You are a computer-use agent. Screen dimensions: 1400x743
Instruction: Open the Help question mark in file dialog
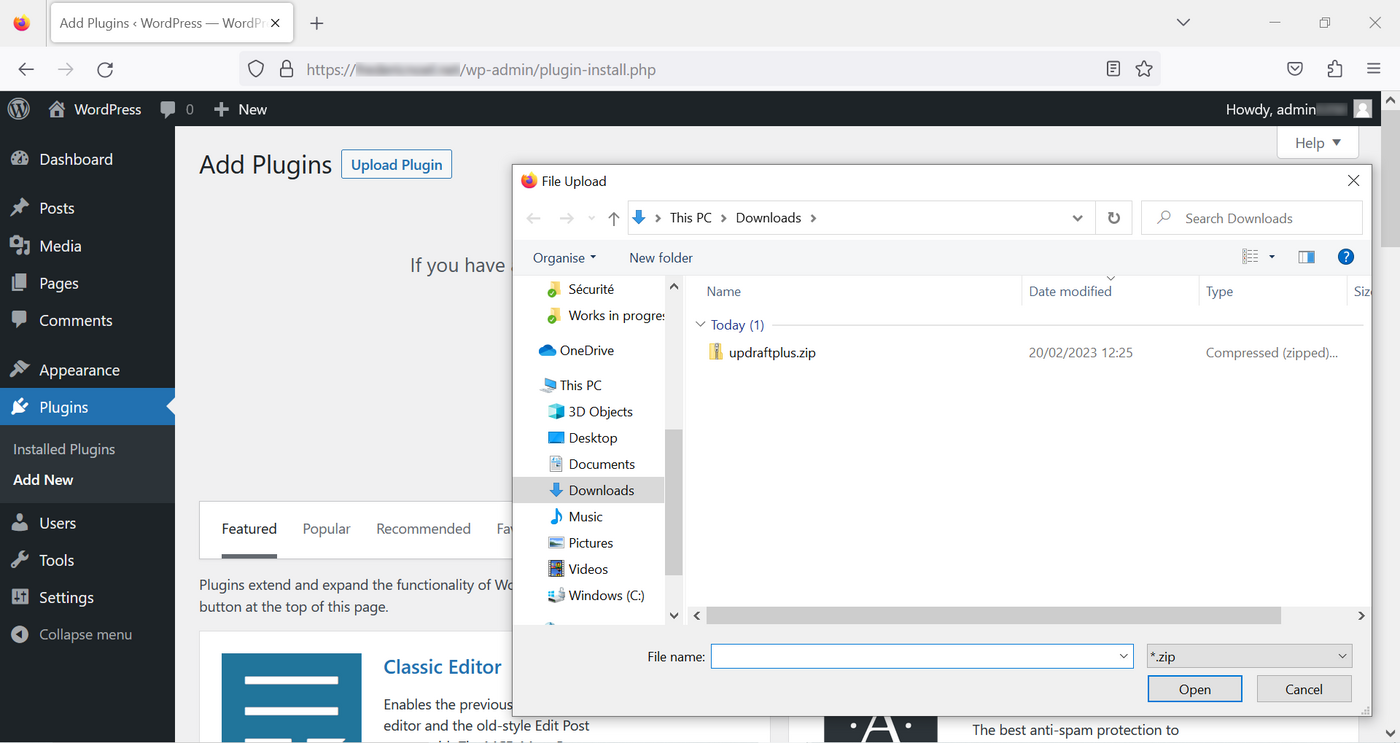(1346, 257)
